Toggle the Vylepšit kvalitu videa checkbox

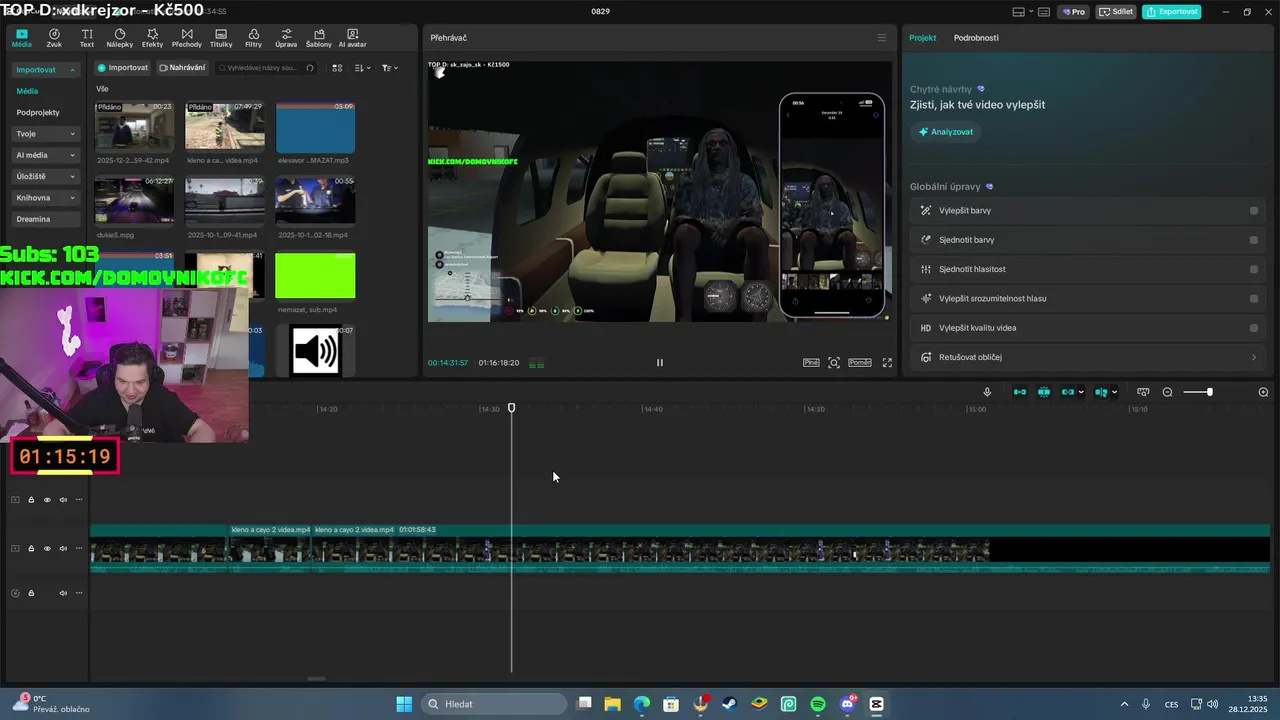coord(1254,328)
